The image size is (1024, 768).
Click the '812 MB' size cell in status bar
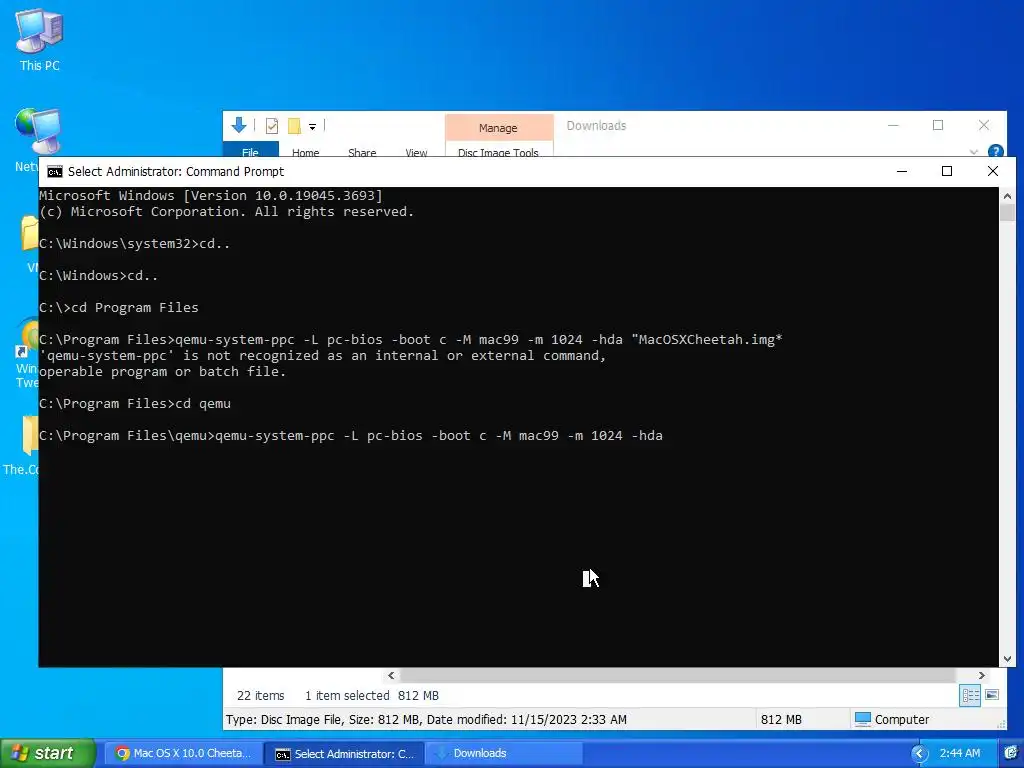781,720
